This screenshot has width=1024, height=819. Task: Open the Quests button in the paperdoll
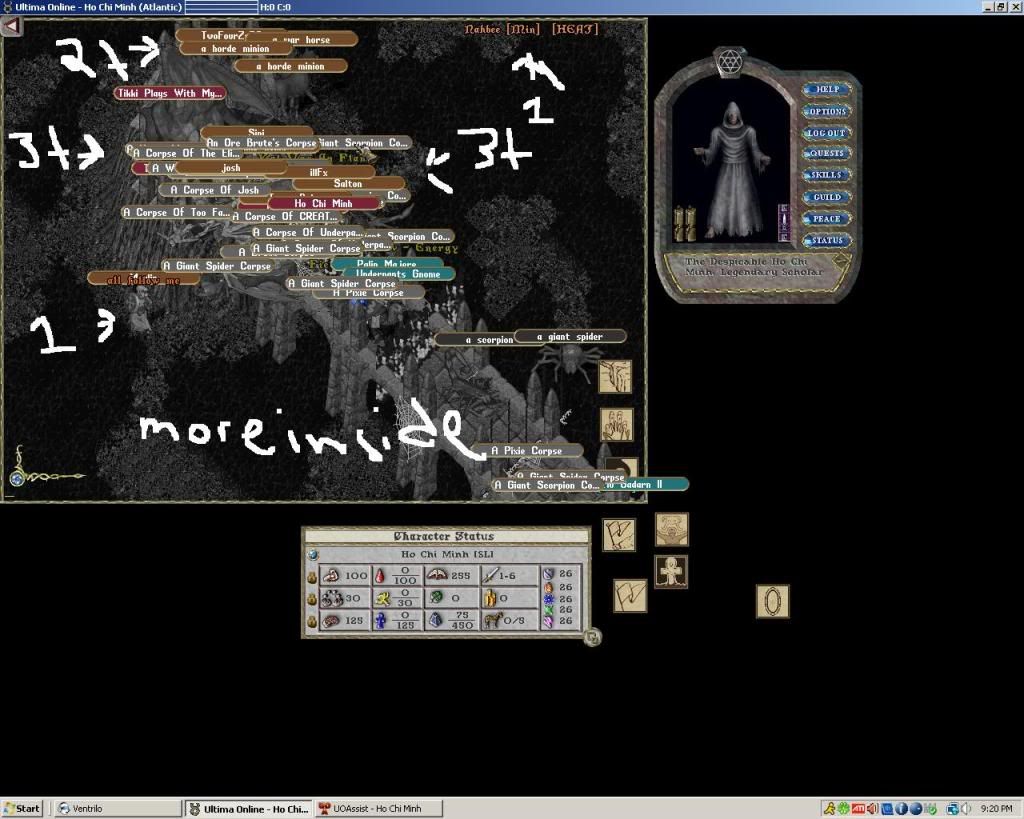pos(827,153)
